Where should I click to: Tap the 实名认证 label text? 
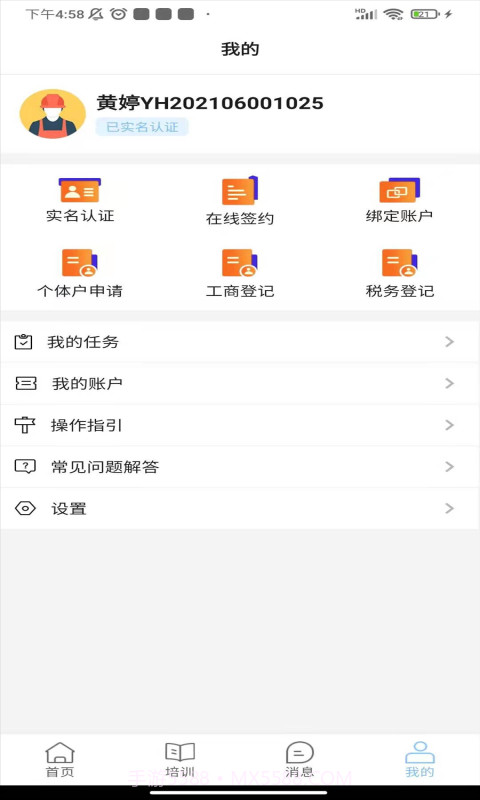click(x=80, y=216)
